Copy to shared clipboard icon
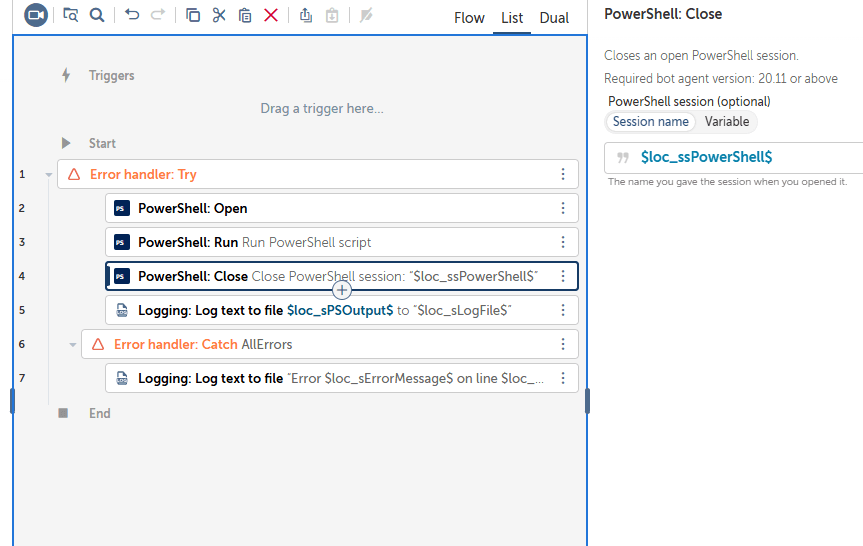Viewport: 863px width, 546px height. click(306, 15)
